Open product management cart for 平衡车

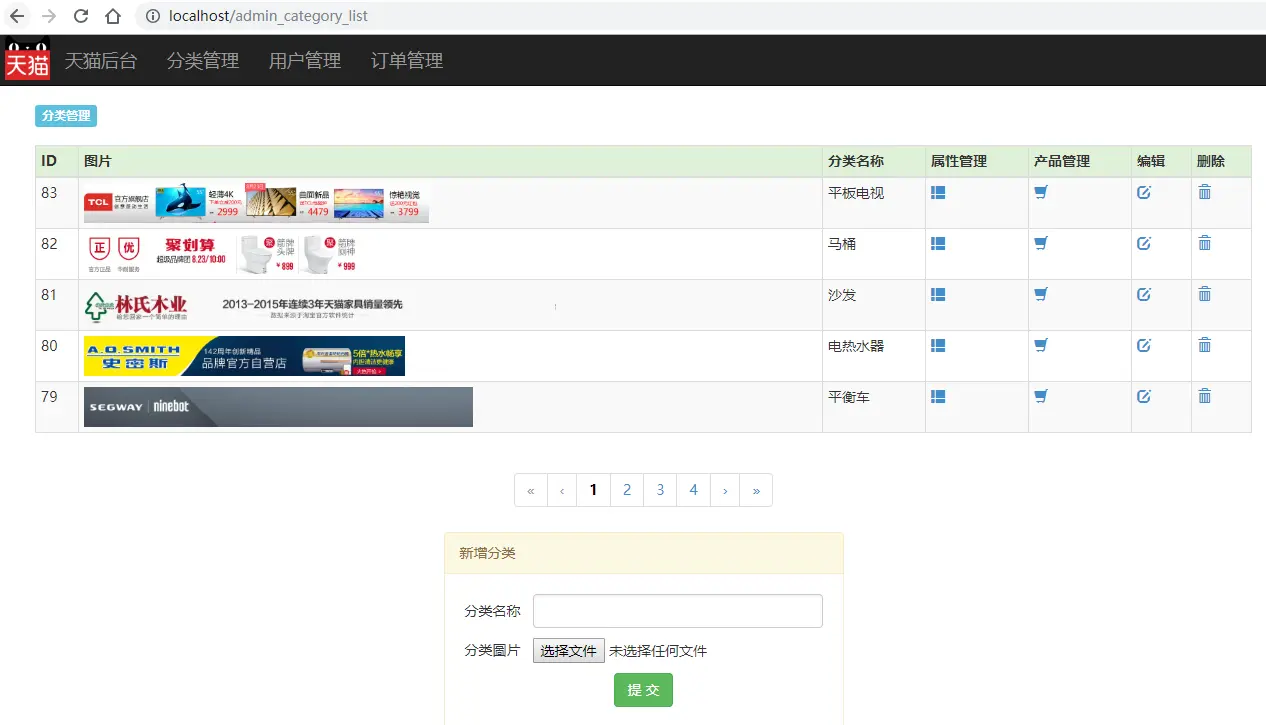1041,396
